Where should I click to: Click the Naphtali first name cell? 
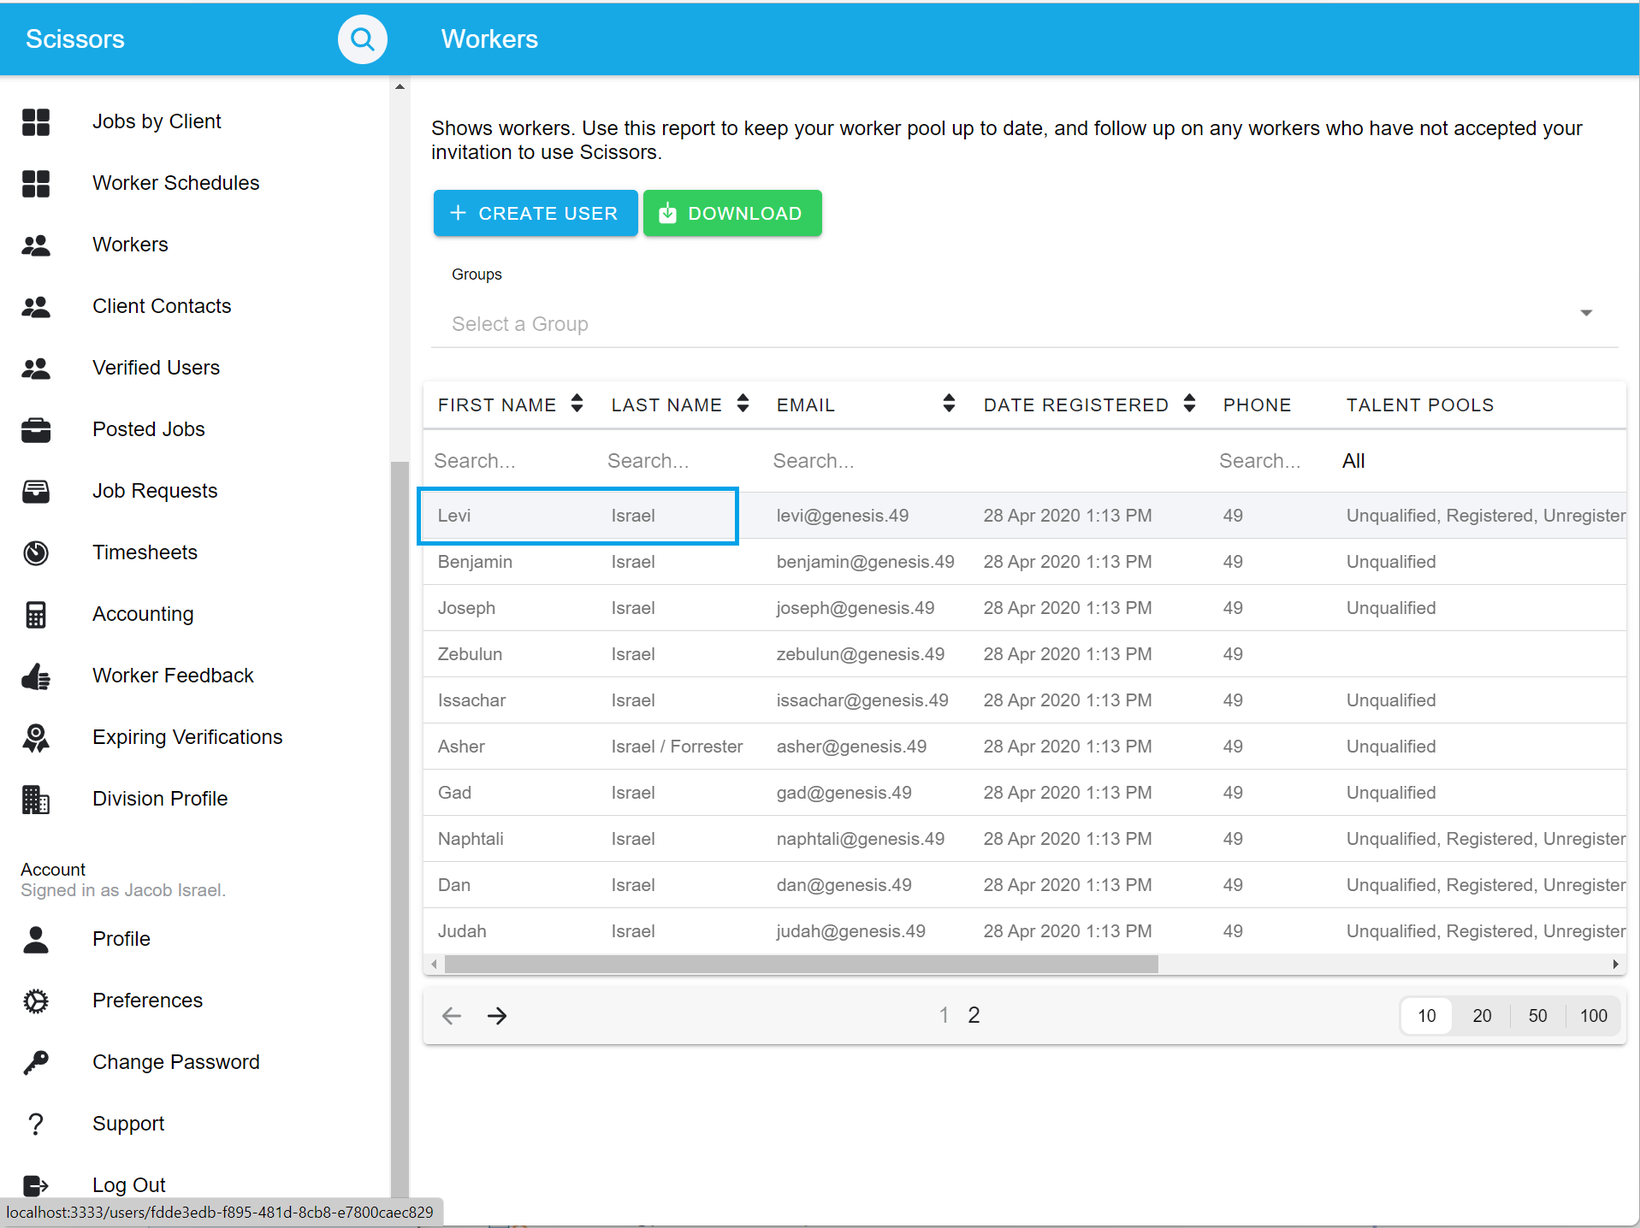point(470,838)
